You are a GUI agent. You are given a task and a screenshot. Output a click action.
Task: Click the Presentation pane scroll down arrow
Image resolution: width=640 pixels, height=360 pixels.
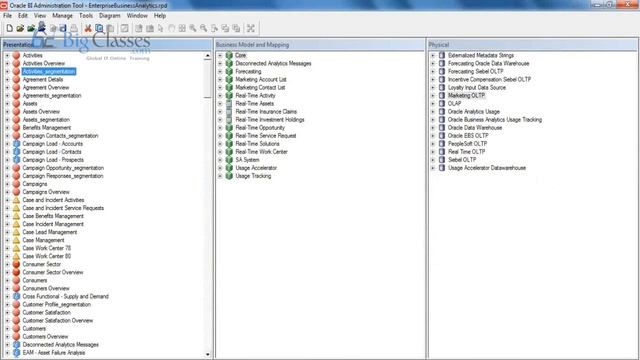208,355
